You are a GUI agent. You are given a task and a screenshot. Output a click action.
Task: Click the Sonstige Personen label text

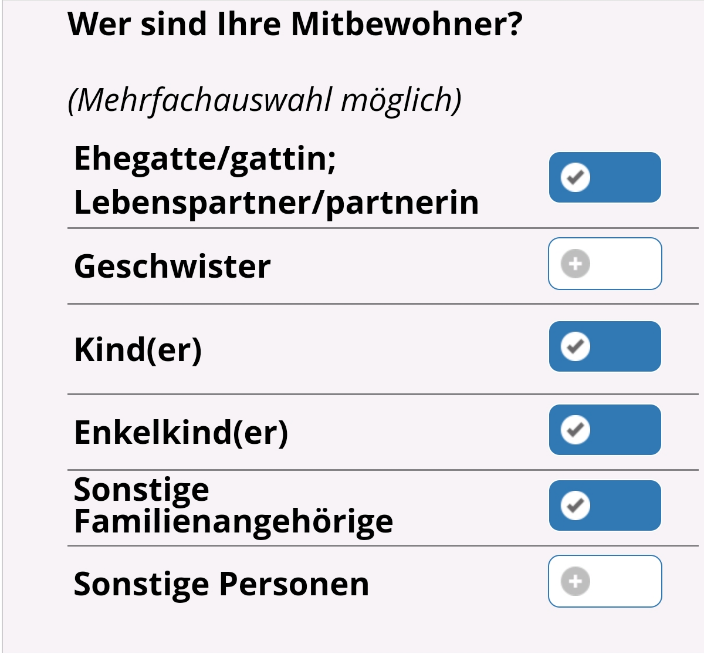[x=221, y=583]
